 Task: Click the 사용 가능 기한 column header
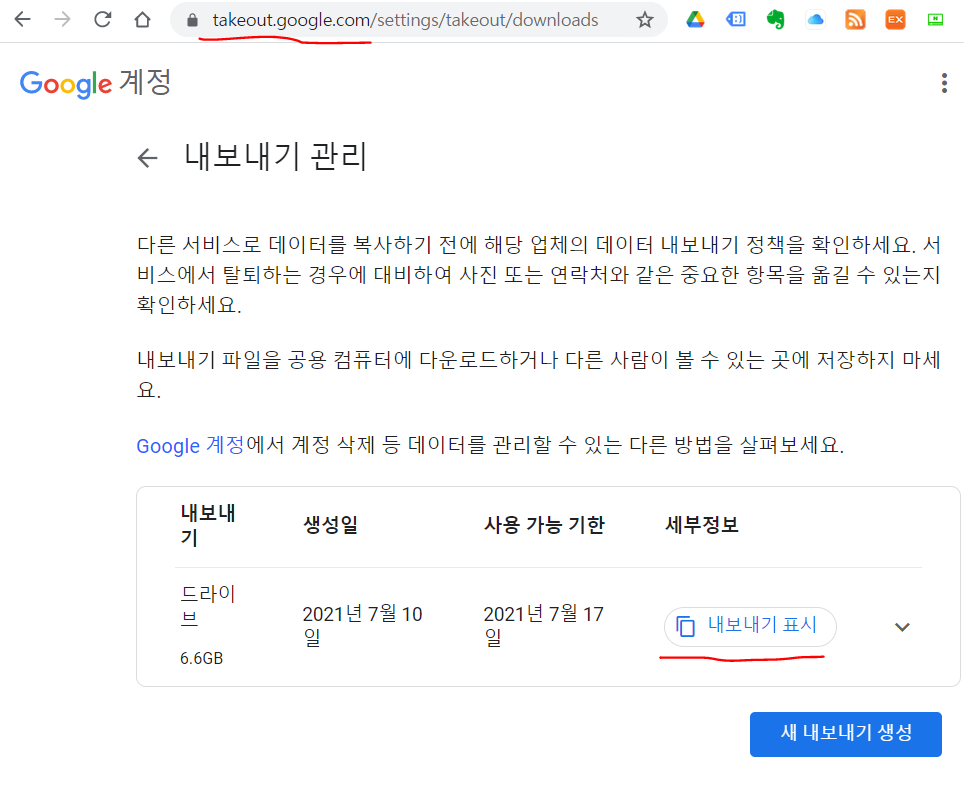click(544, 525)
